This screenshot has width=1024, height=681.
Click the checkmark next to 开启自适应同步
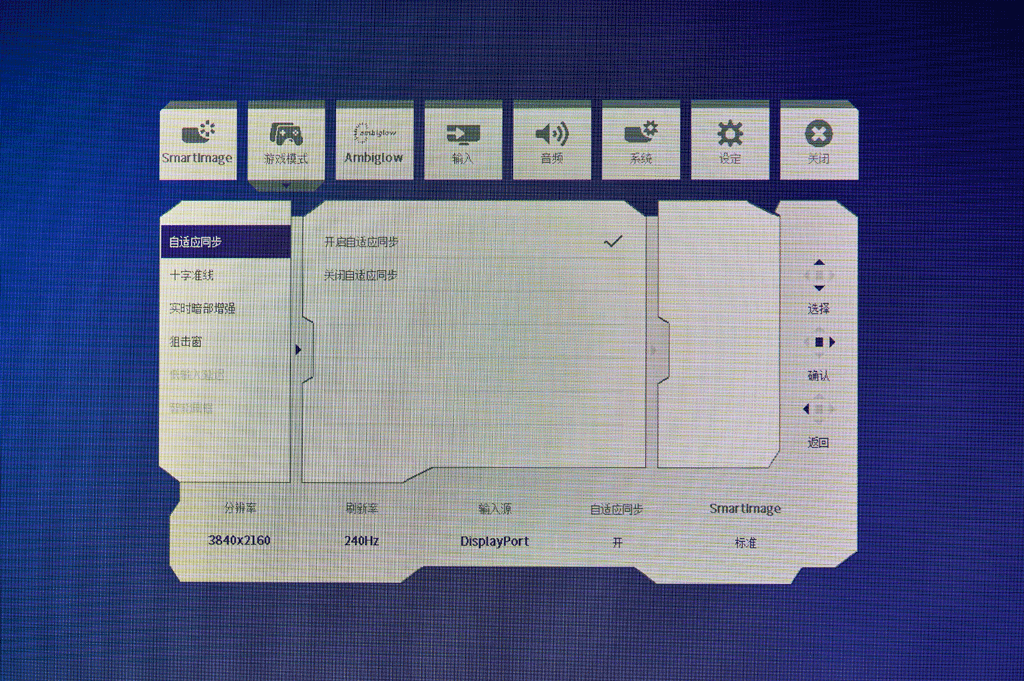[613, 242]
